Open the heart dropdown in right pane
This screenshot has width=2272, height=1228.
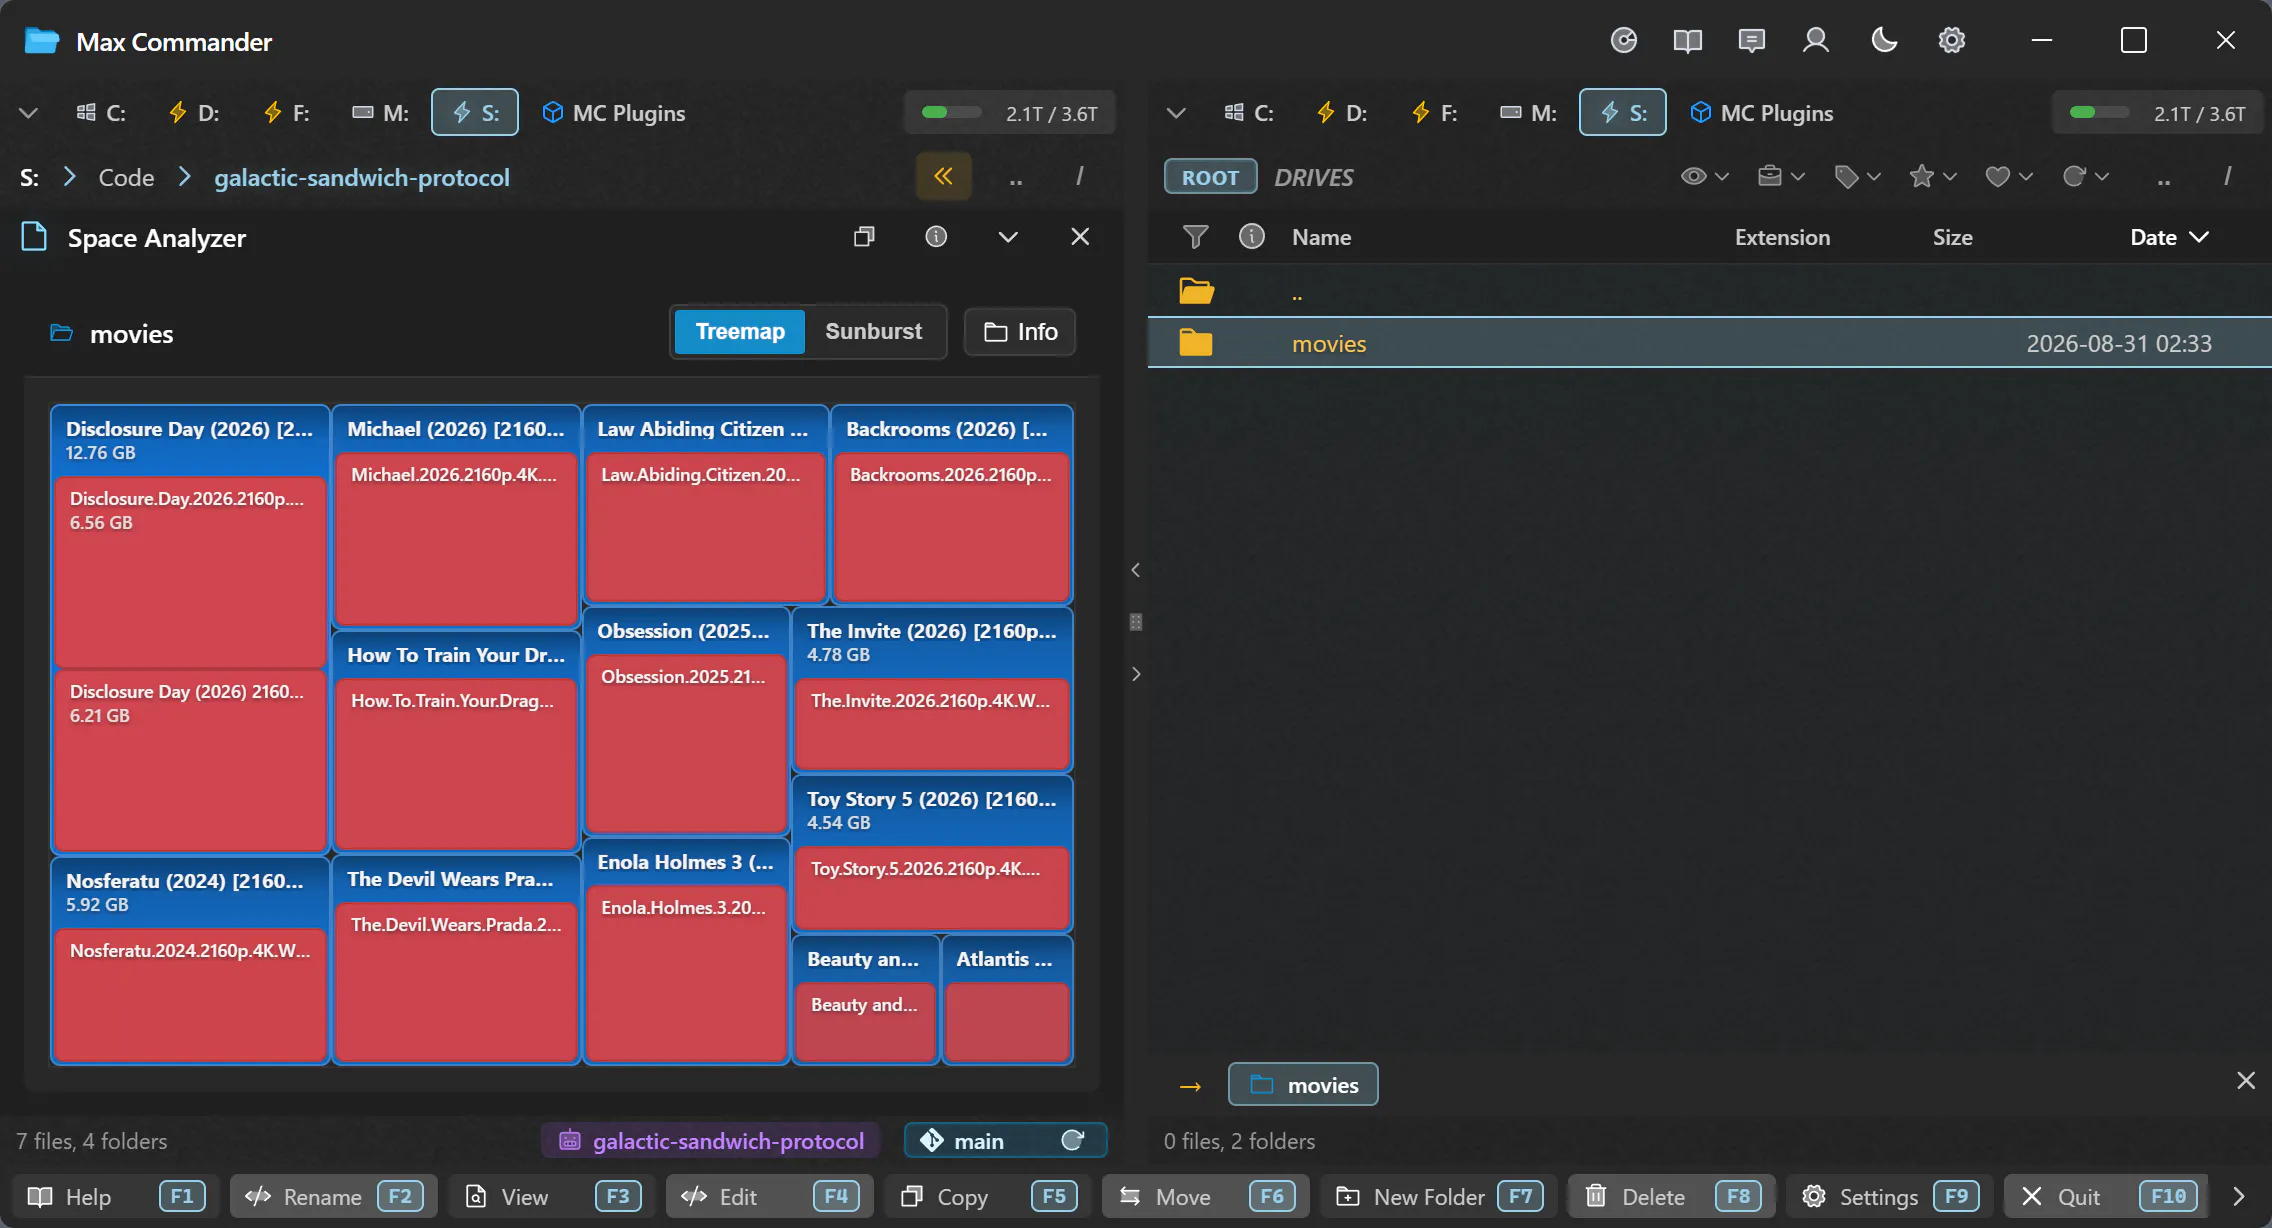[x=2008, y=177]
